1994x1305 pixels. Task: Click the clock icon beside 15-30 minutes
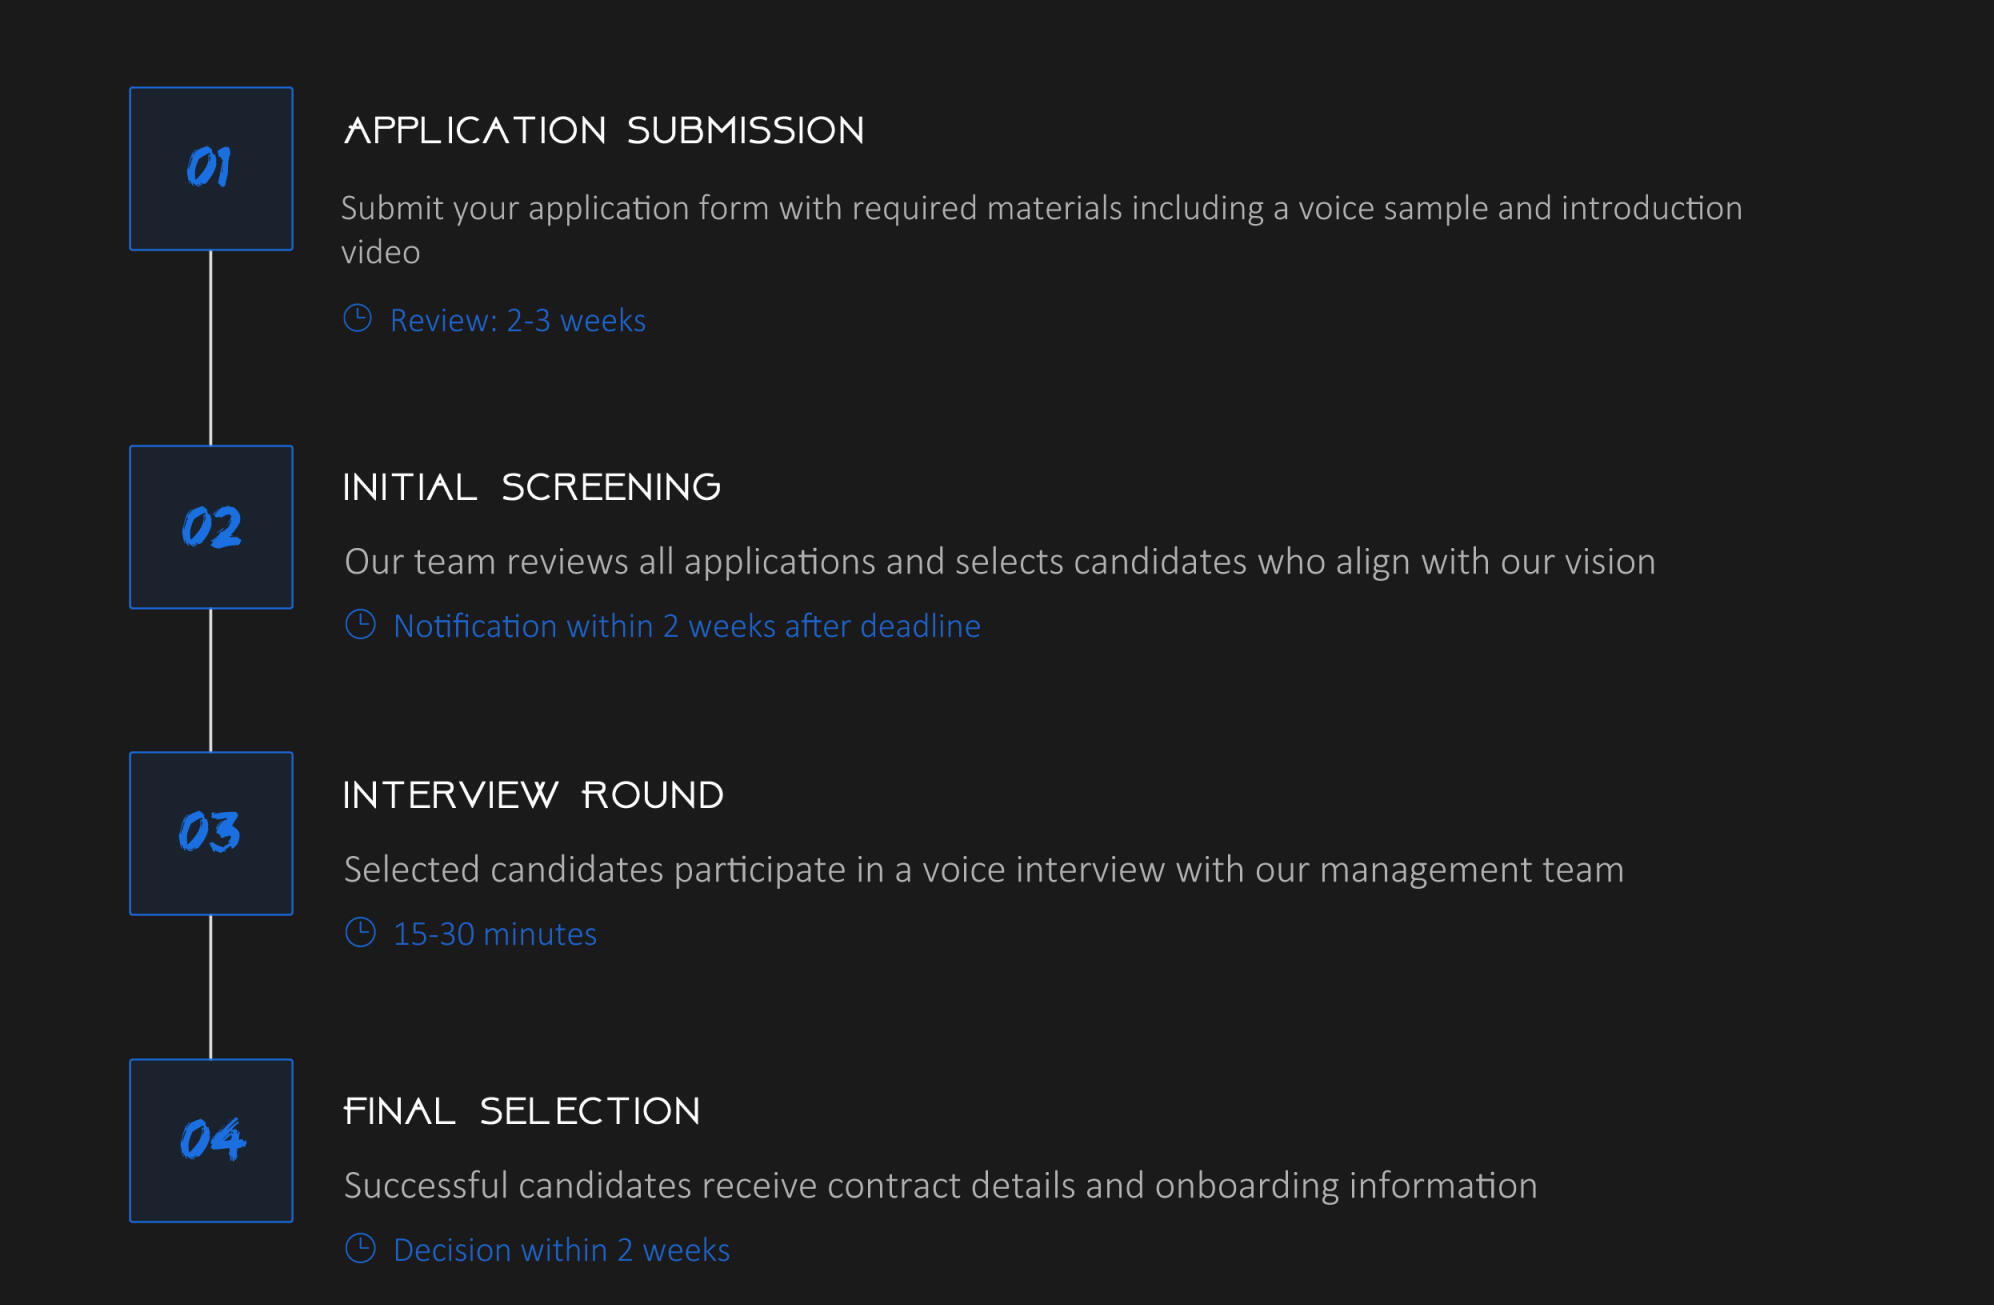coord(360,933)
